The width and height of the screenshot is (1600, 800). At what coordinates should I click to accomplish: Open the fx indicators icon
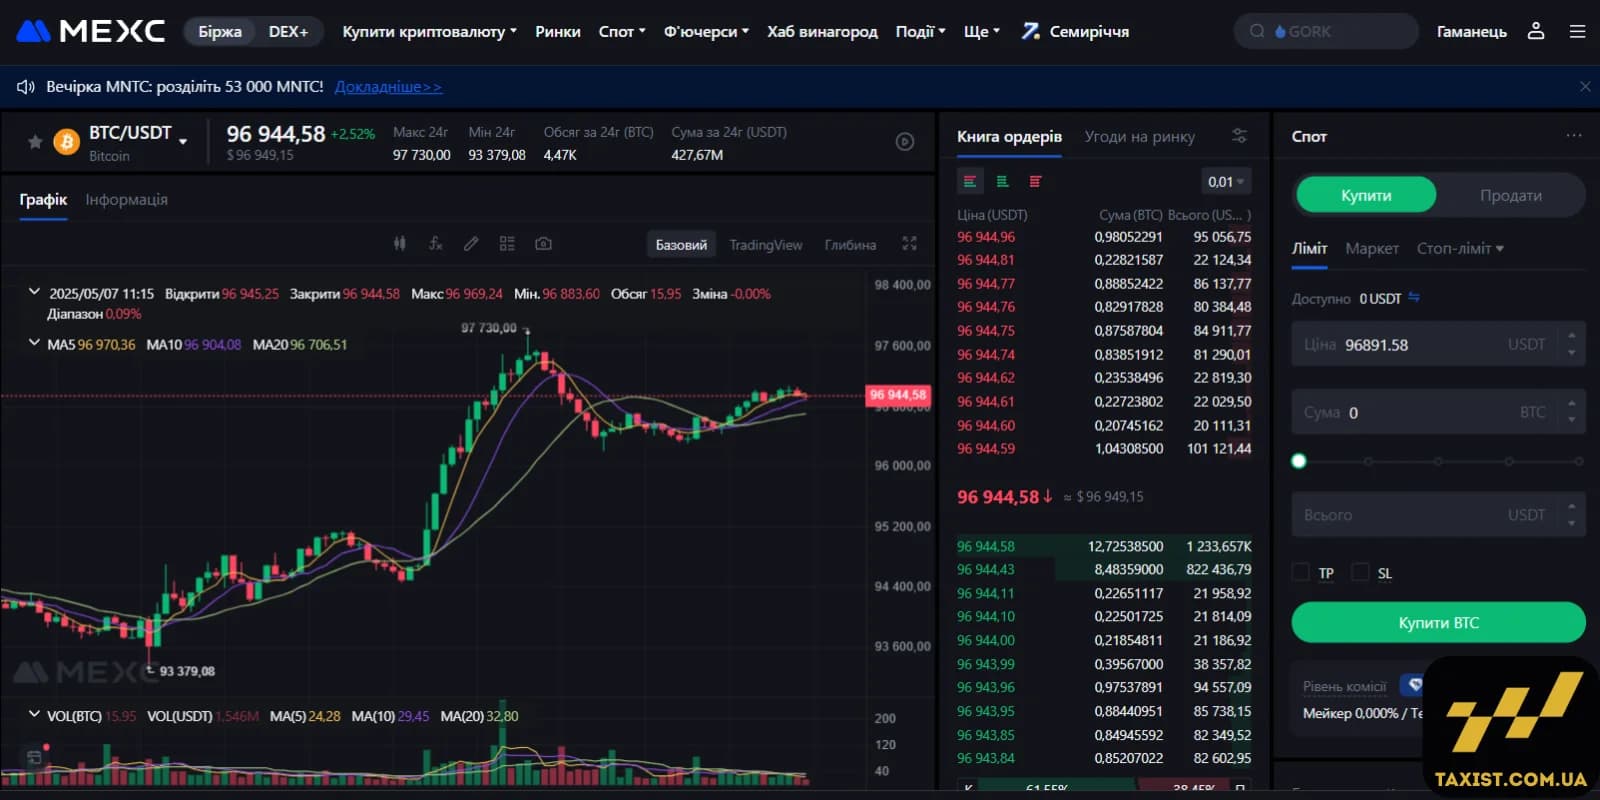(x=436, y=243)
